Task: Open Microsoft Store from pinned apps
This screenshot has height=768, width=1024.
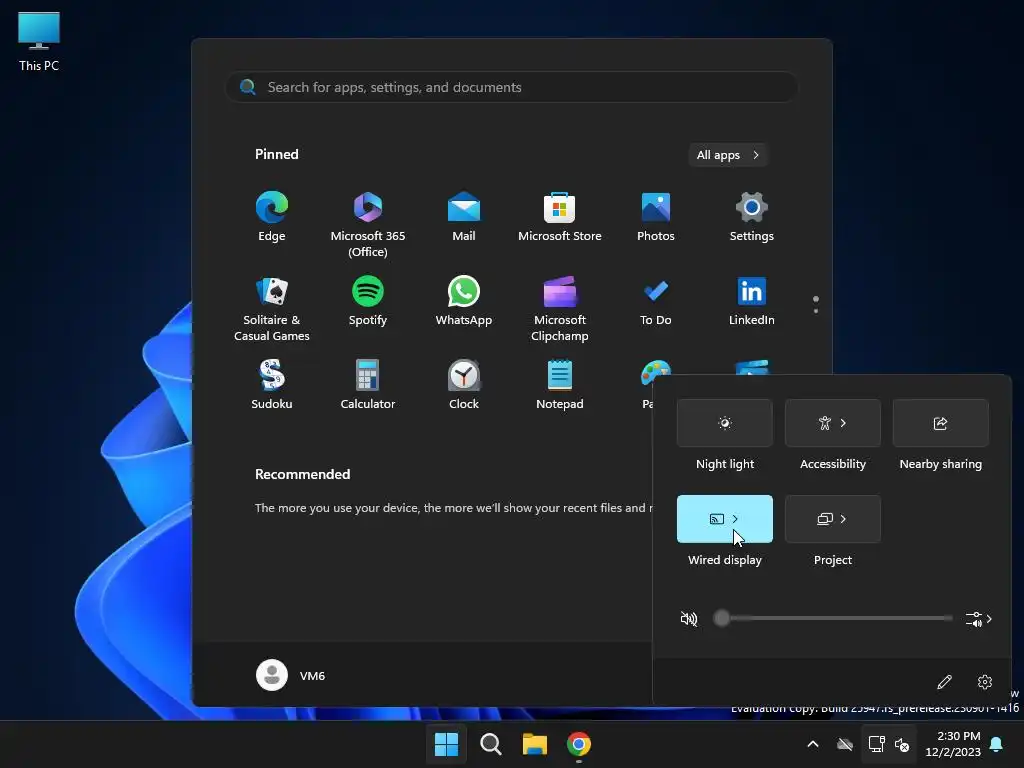Action: click(560, 217)
